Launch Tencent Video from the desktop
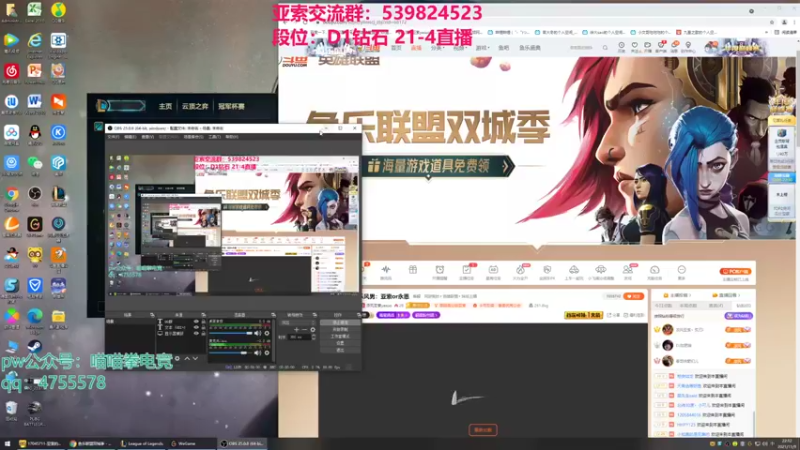This screenshot has height=450, width=800. [x=11, y=40]
